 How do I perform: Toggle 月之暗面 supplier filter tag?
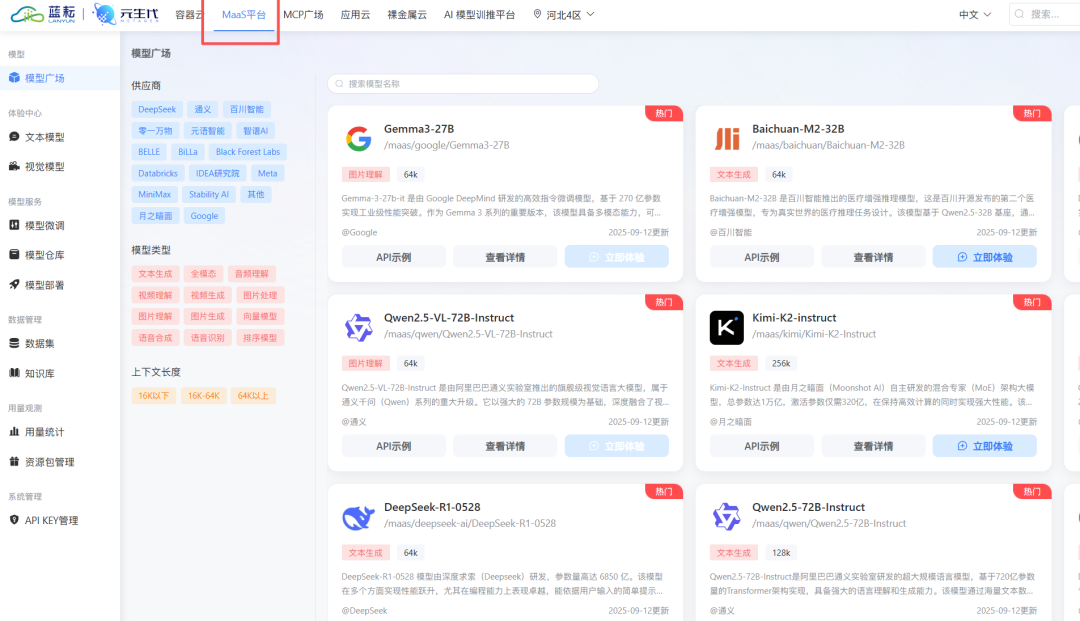155,216
